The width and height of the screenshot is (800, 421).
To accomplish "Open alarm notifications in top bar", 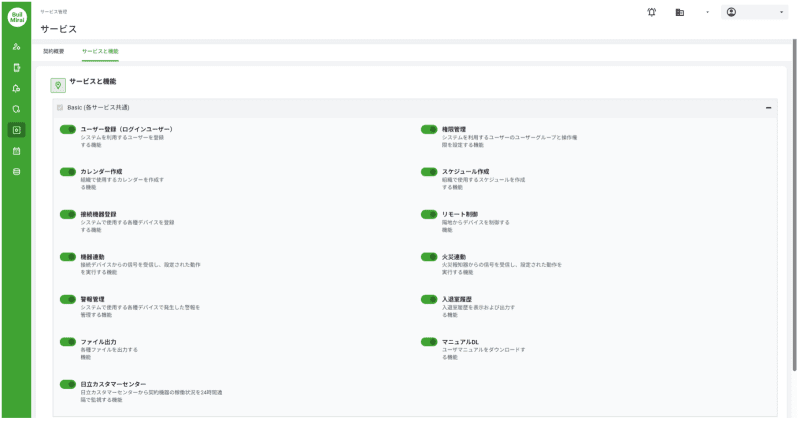I will coord(652,12).
